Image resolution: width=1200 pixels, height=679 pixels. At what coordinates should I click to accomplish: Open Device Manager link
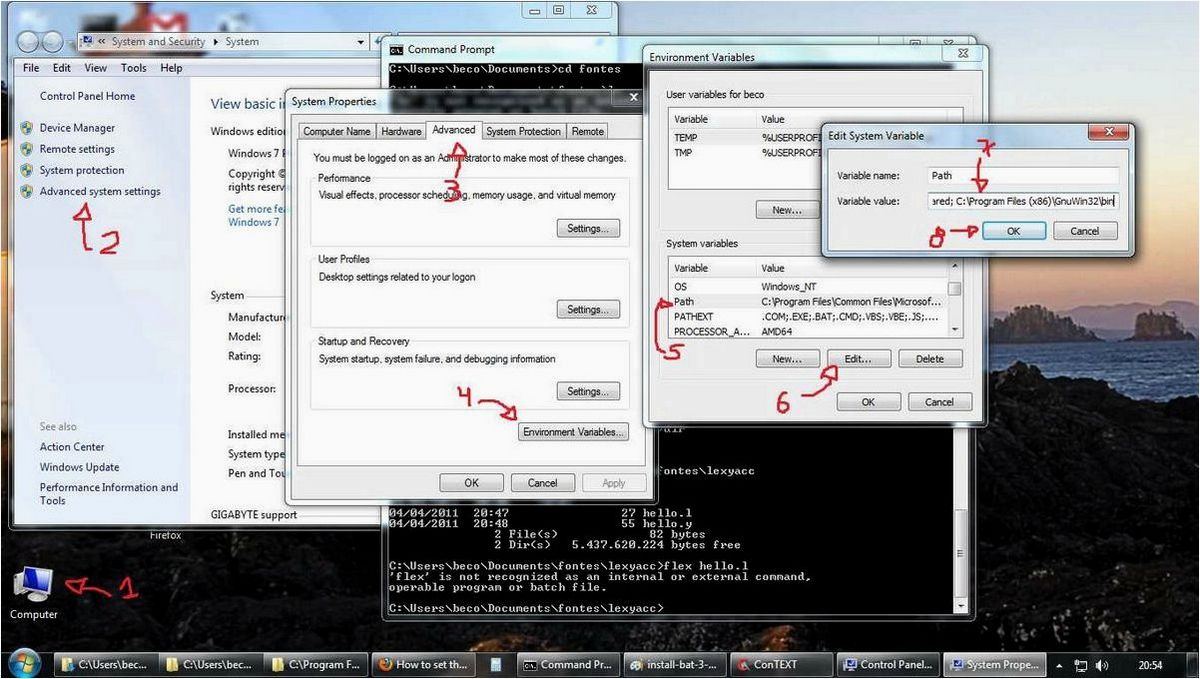coord(77,128)
